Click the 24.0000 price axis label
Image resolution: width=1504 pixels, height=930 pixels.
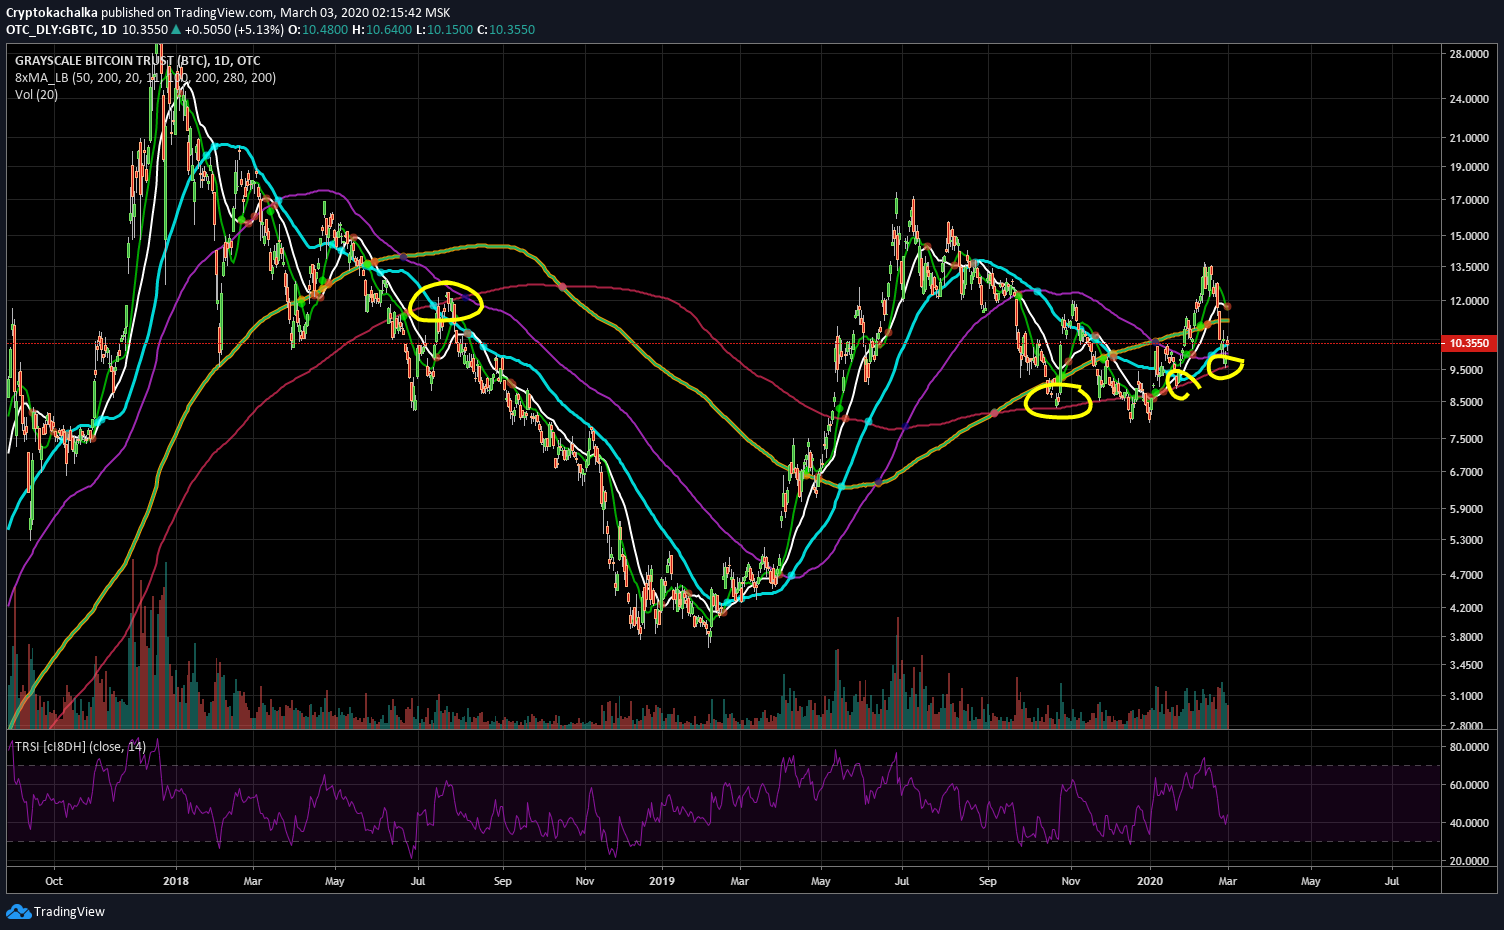[1469, 99]
